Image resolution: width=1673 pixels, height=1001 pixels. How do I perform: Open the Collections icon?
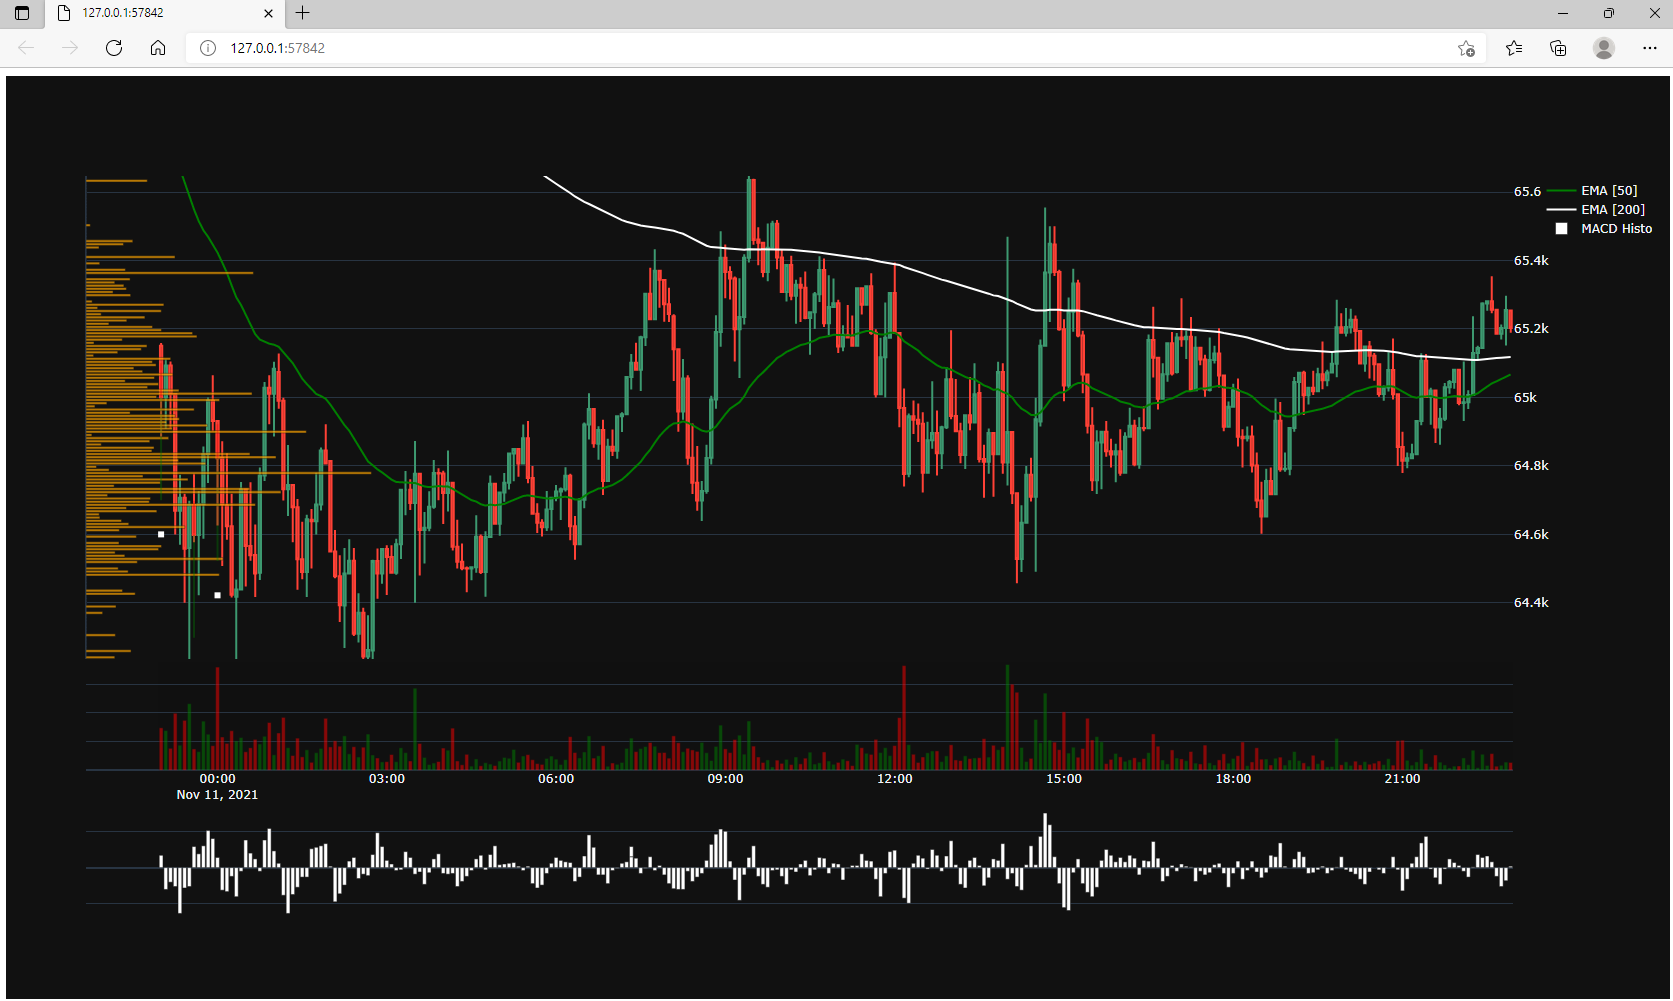coord(1558,48)
